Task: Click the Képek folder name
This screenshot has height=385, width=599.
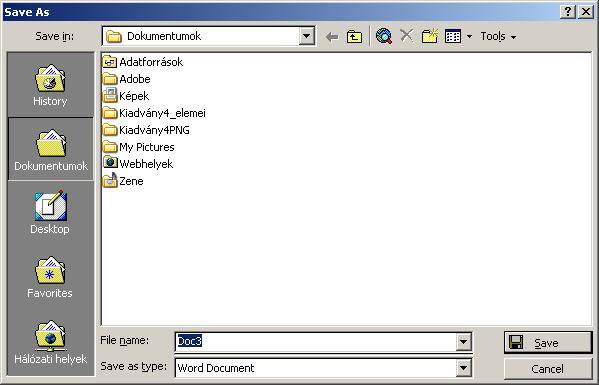Action: coord(134,96)
